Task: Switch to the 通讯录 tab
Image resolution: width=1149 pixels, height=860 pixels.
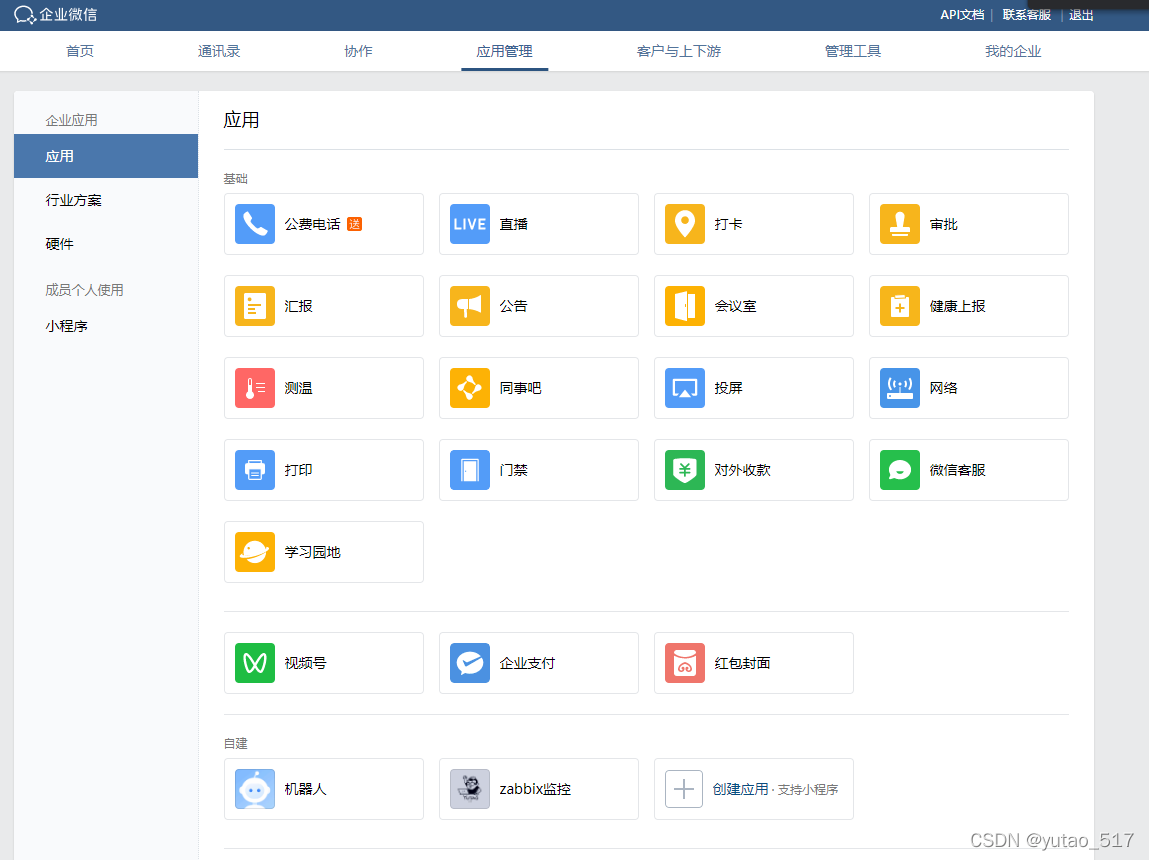Action: tap(219, 51)
